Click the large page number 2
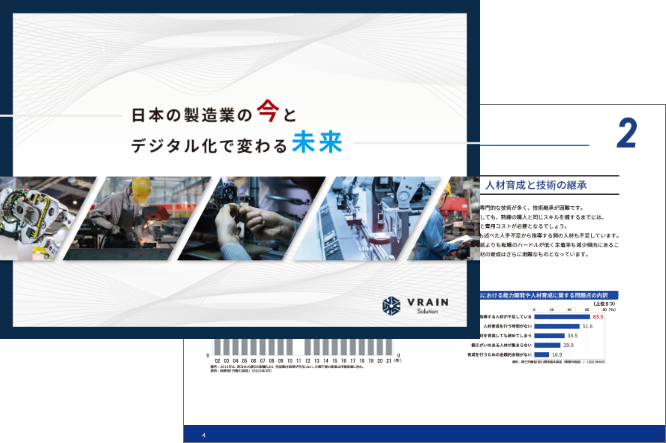Image resolution: width=666 pixels, height=443 pixels. click(626, 133)
